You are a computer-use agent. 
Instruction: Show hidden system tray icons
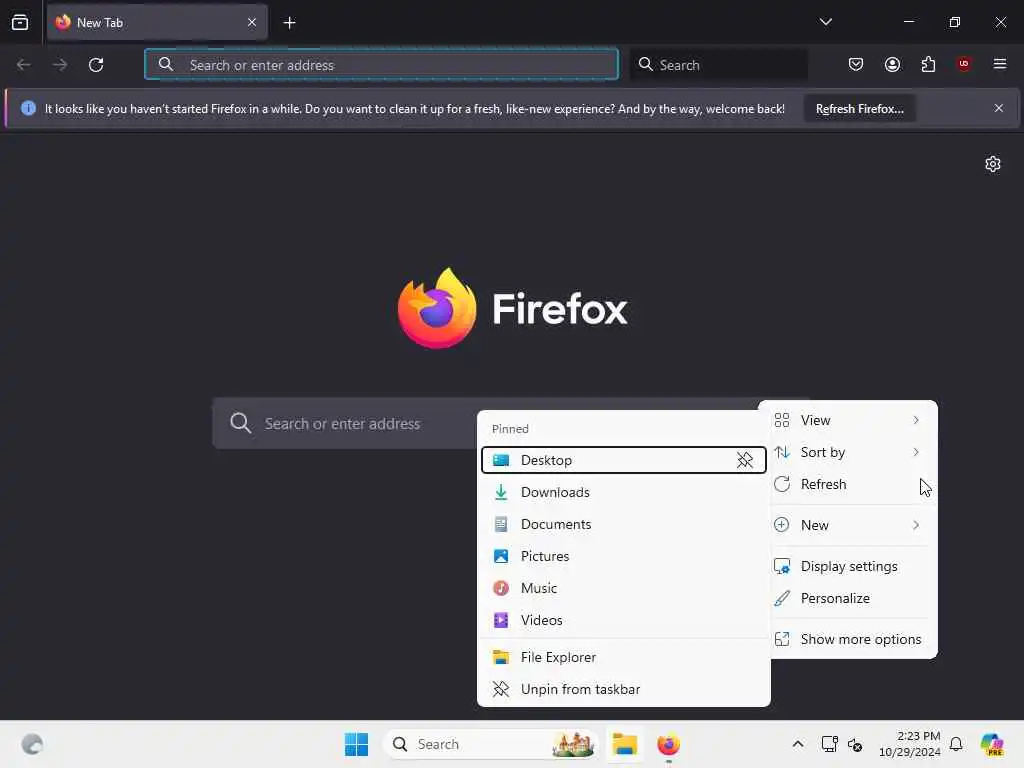coord(797,744)
